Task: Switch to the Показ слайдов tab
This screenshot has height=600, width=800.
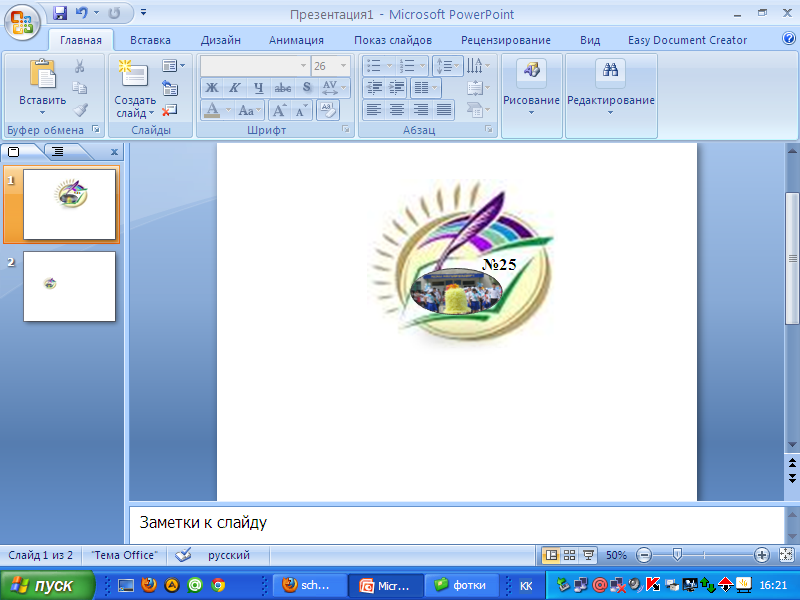Action: (x=393, y=40)
